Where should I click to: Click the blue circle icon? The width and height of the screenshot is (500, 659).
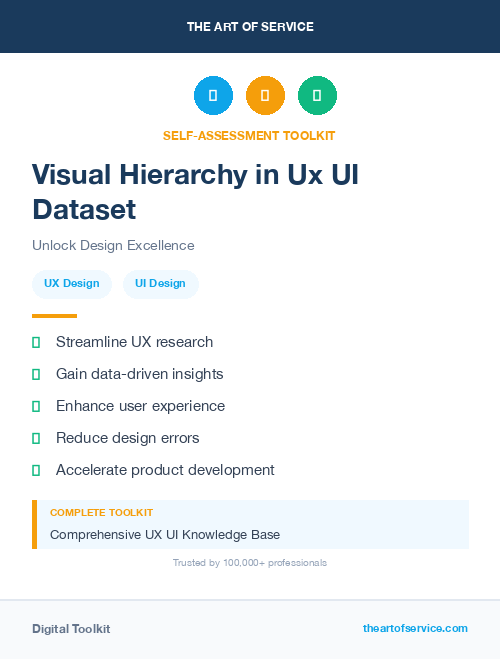coord(213,95)
